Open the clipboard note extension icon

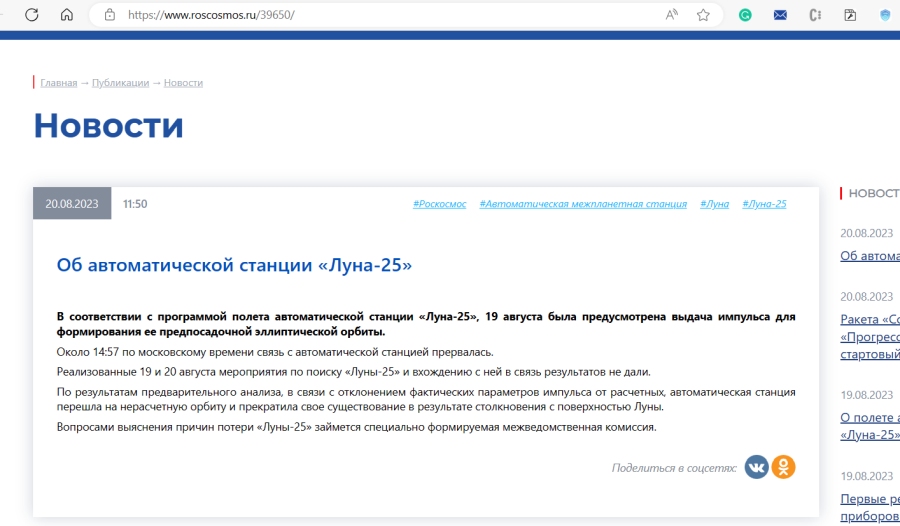[850, 16]
